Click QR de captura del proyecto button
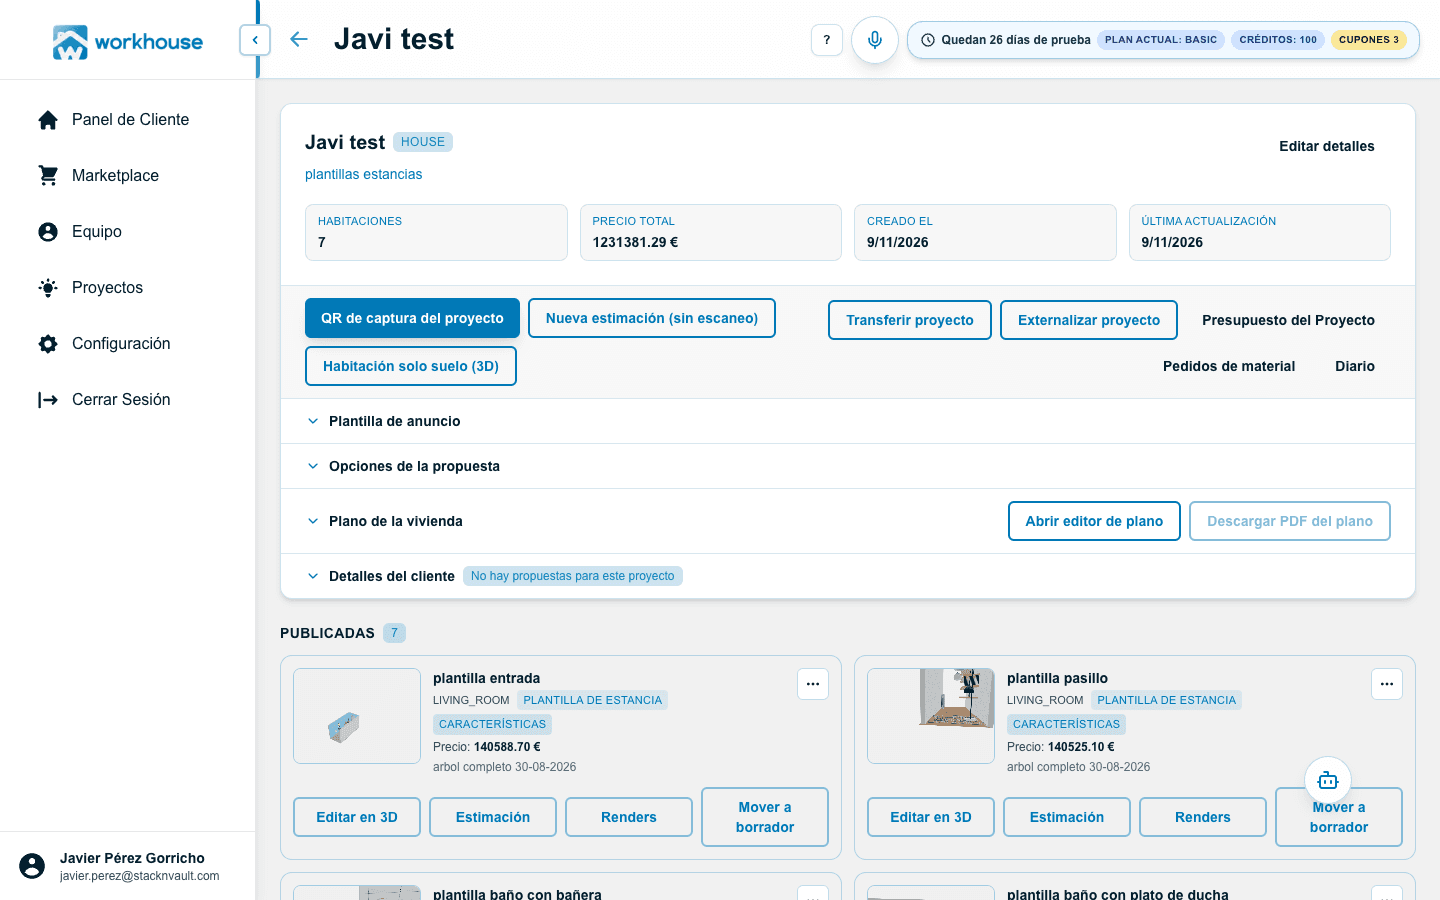 pos(412,318)
